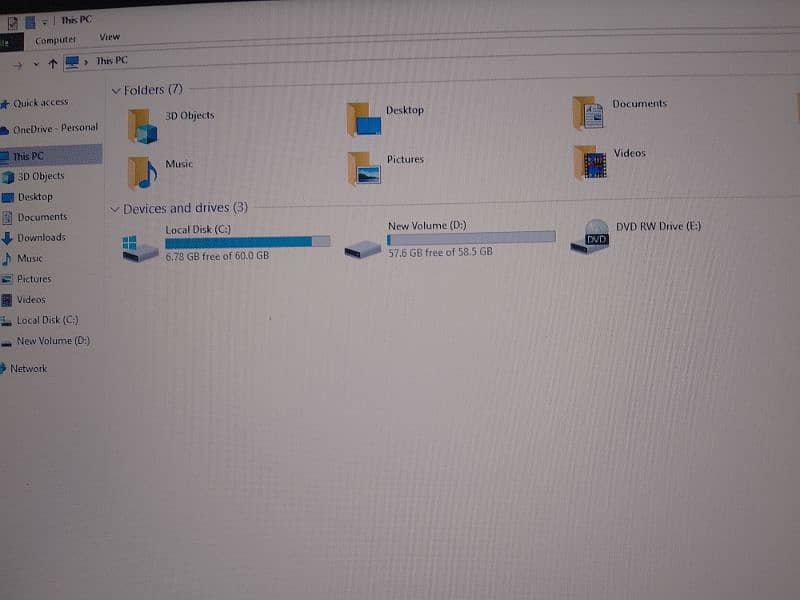Screen dimensions: 800x600
Task: Select the DVD RW Drive (E:) icon
Action: 590,237
